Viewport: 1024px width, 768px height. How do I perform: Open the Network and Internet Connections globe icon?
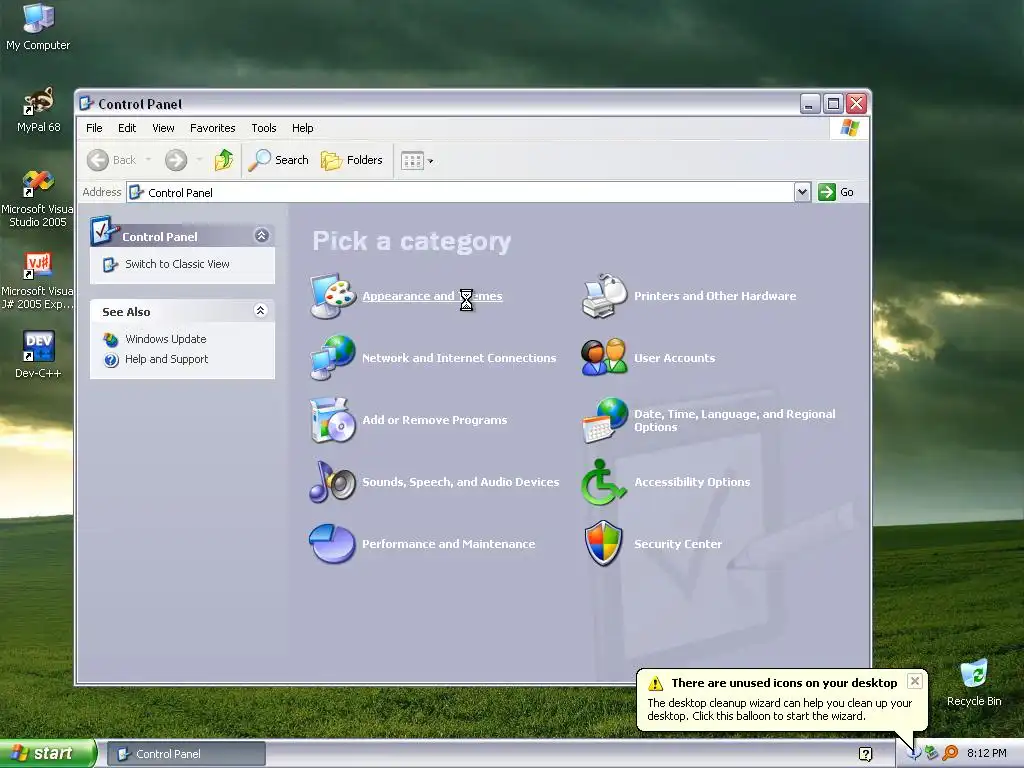point(332,358)
